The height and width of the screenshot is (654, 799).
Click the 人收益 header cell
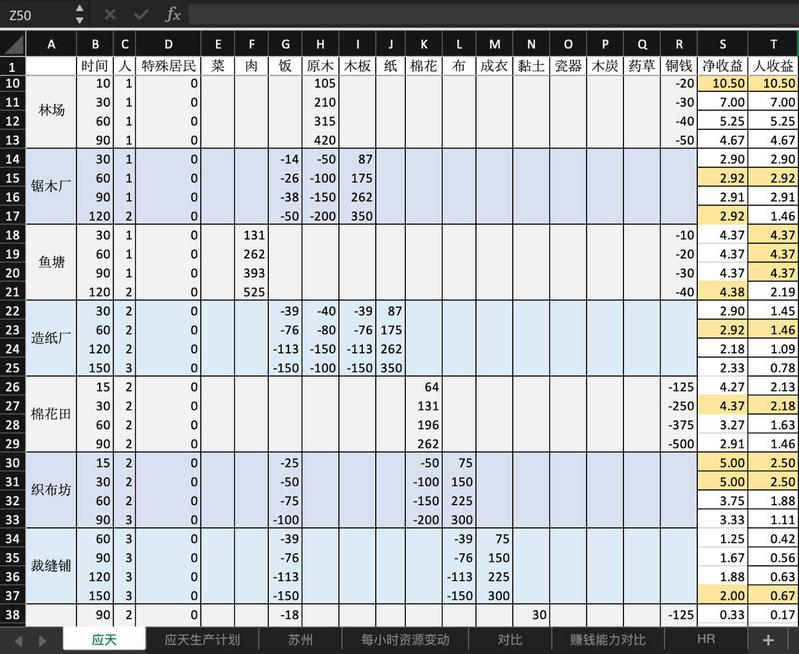pos(774,66)
